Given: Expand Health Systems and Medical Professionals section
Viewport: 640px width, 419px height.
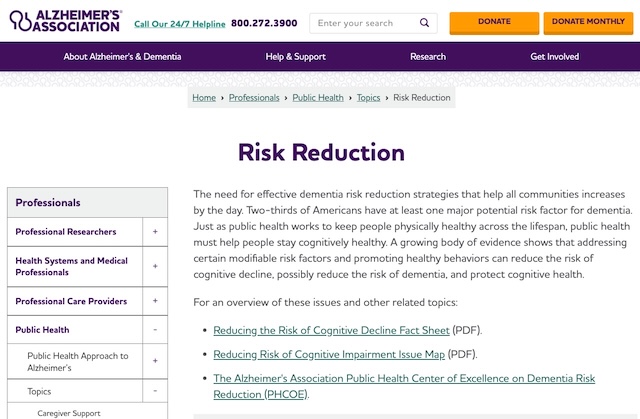Looking at the screenshot, I should [155, 267].
